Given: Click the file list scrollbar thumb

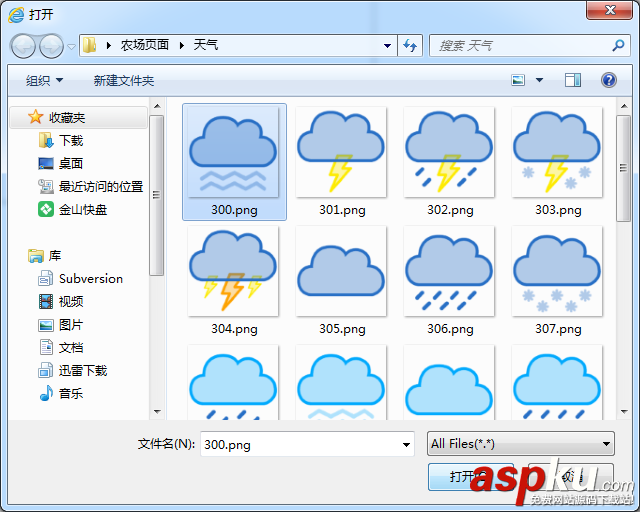Looking at the screenshot, I should pos(623,168).
